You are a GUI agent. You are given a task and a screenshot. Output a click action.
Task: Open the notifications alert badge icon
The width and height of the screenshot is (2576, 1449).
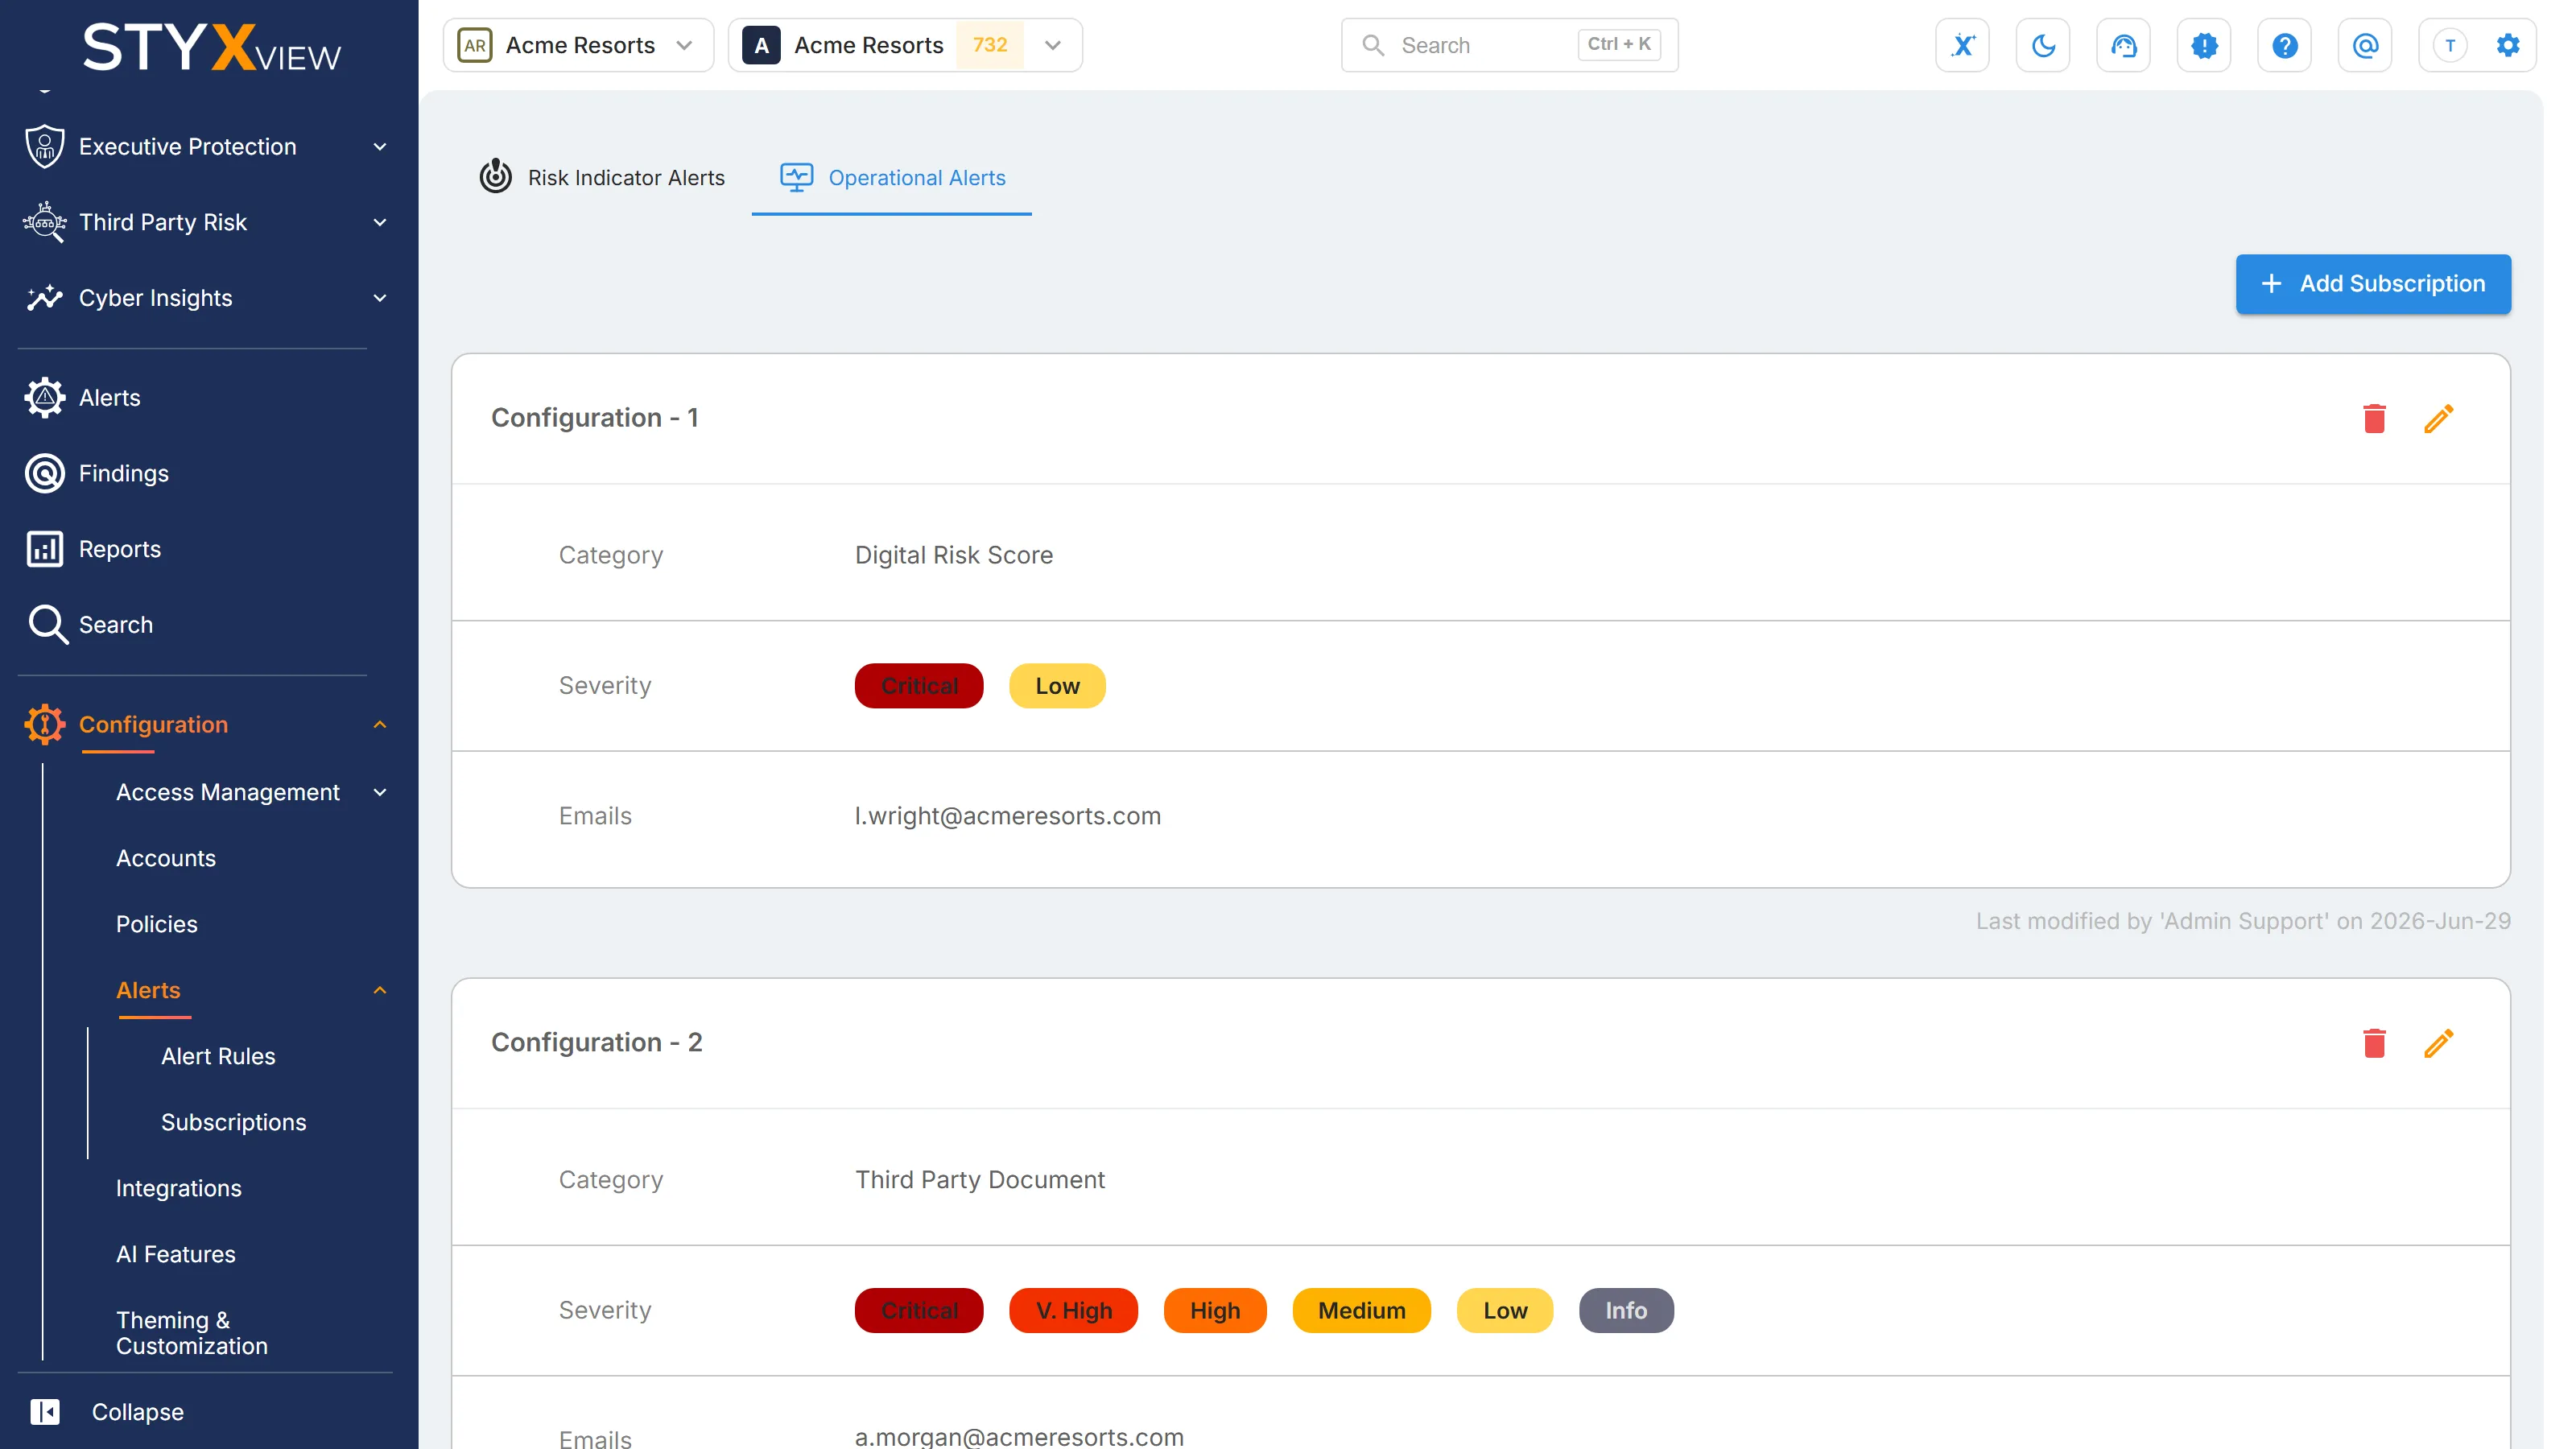click(x=2204, y=45)
